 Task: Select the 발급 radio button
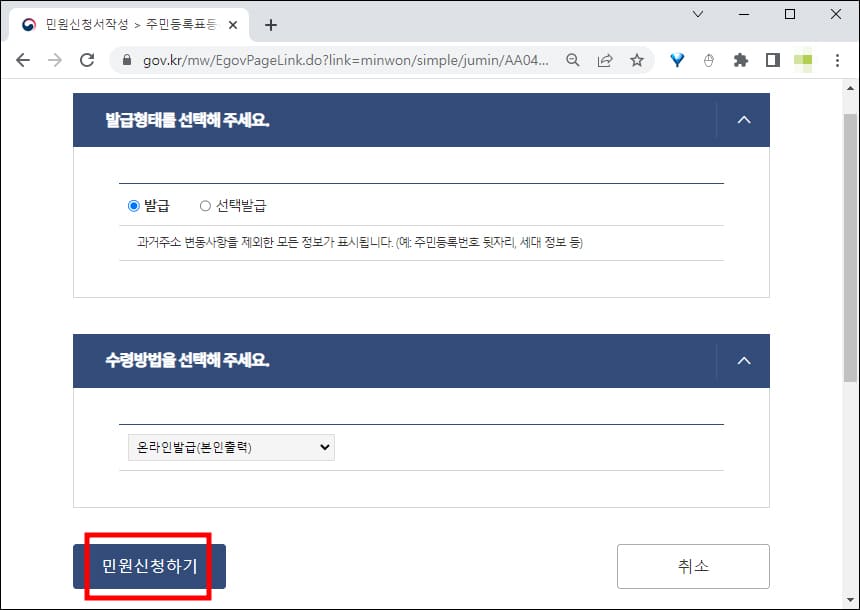(132, 205)
